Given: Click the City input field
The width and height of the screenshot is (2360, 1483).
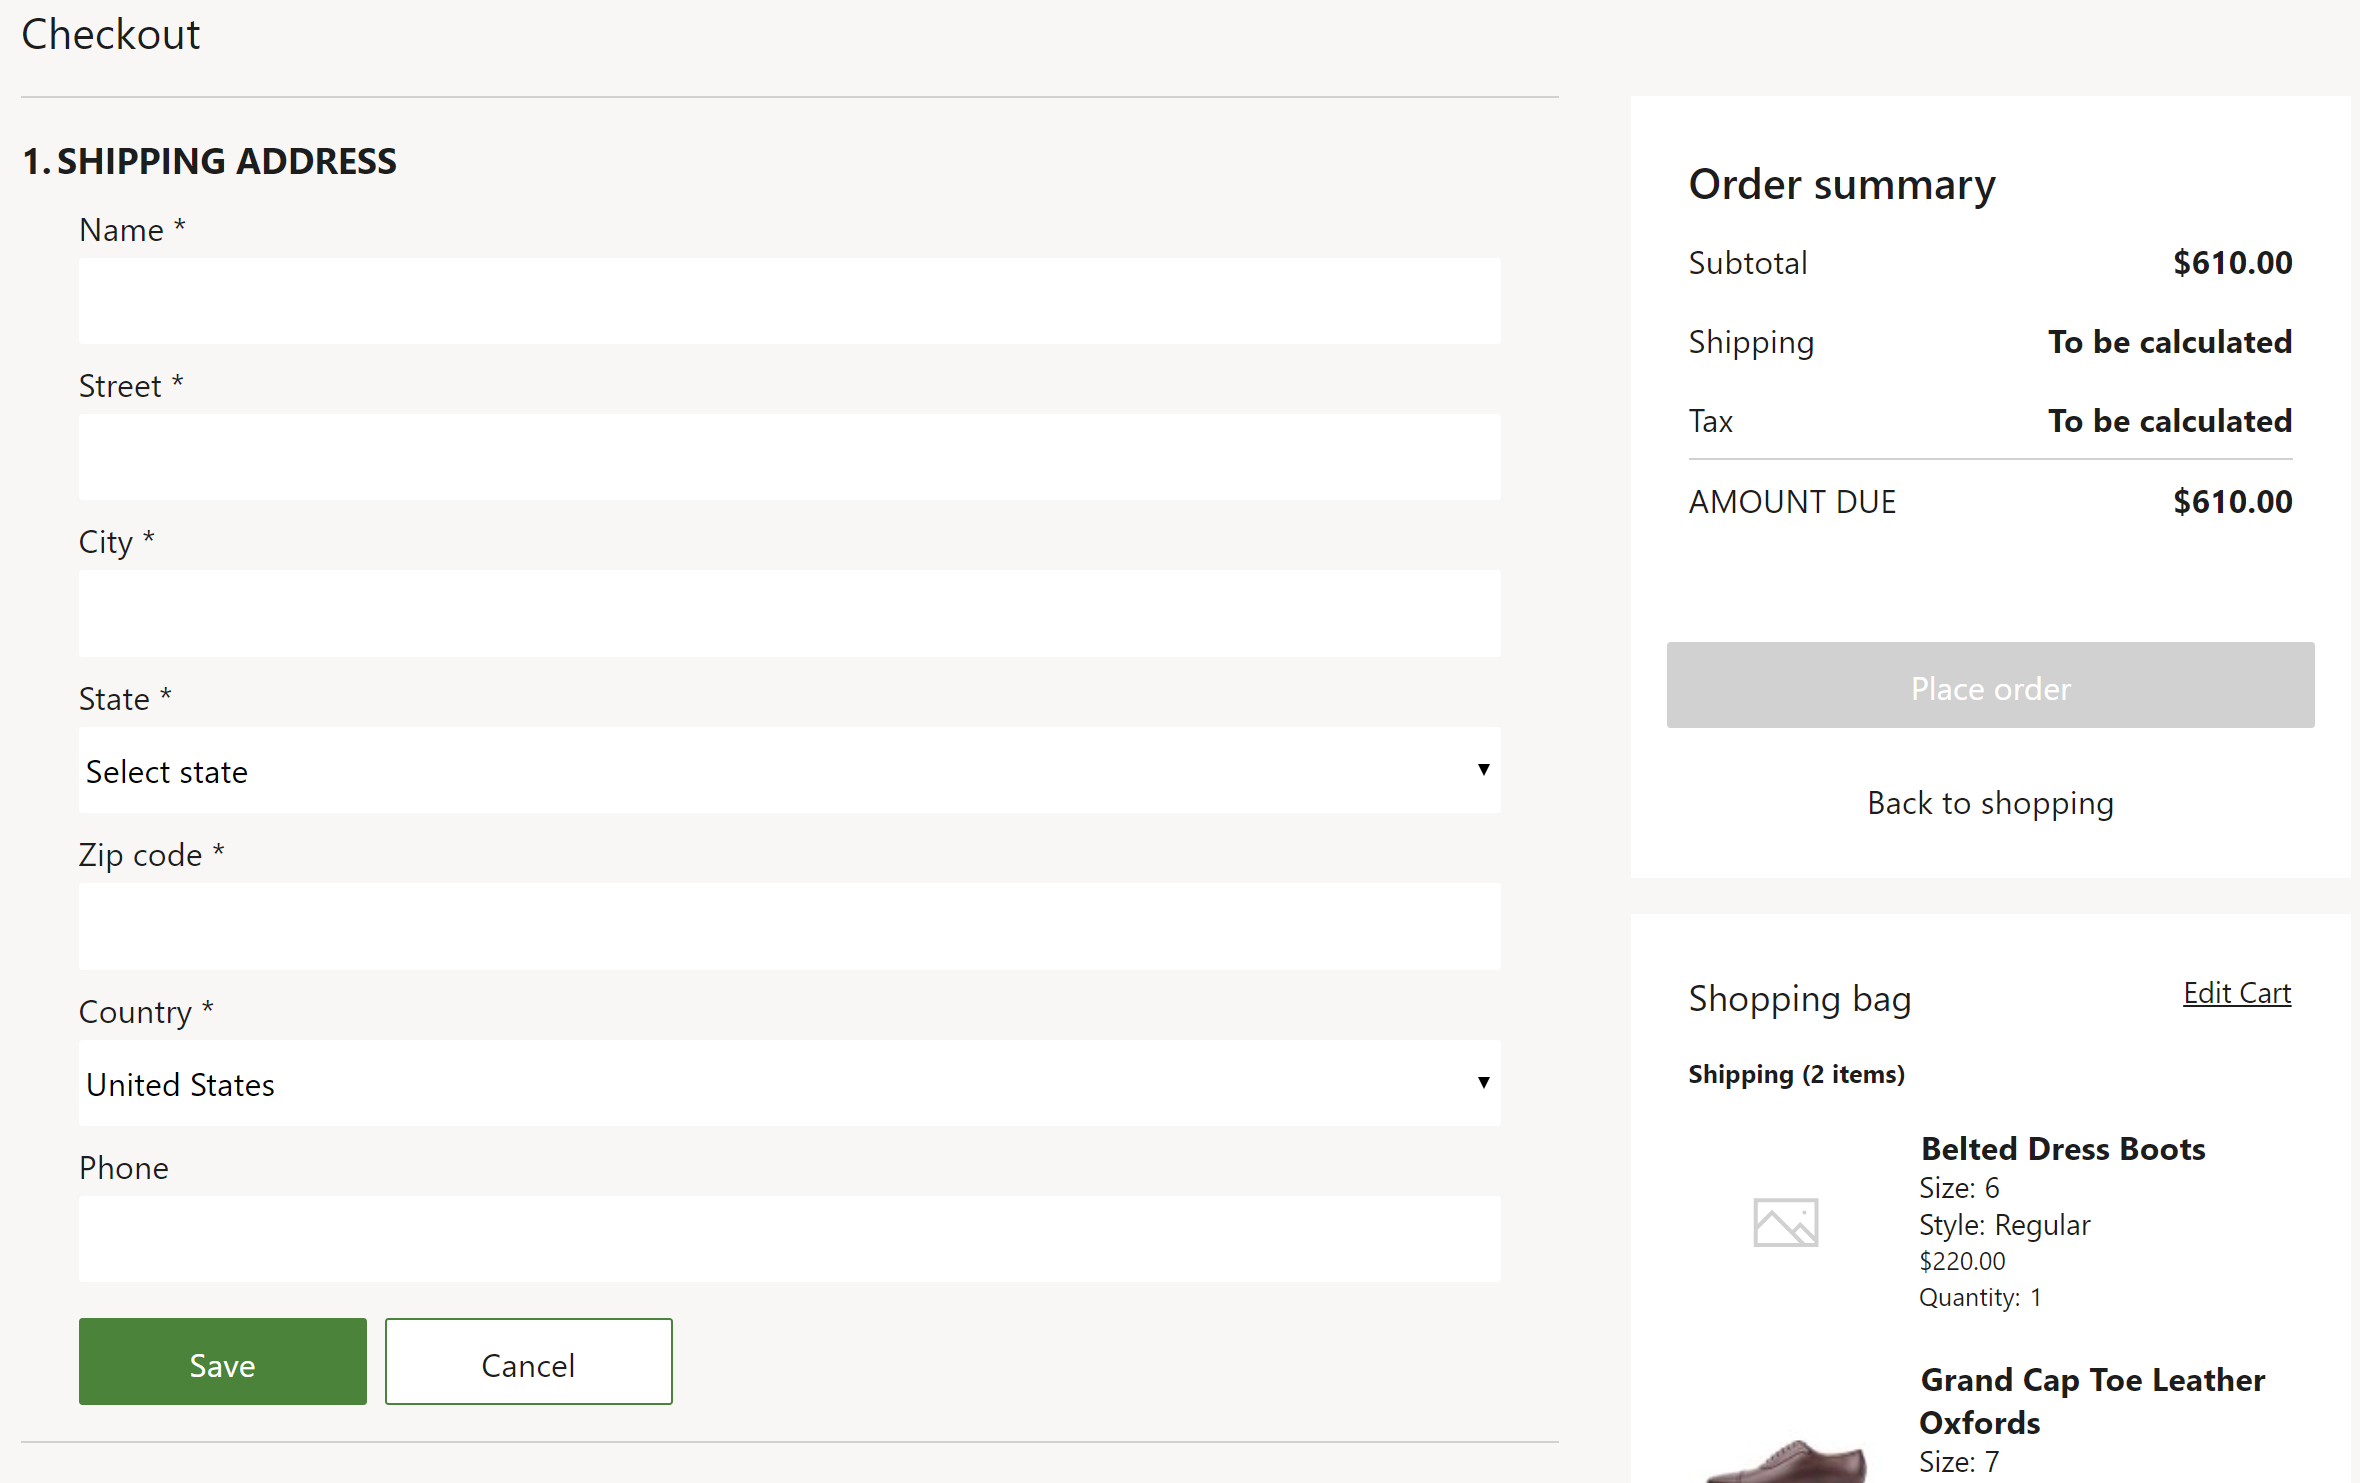Looking at the screenshot, I should pyautogui.click(x=789, y=612).
